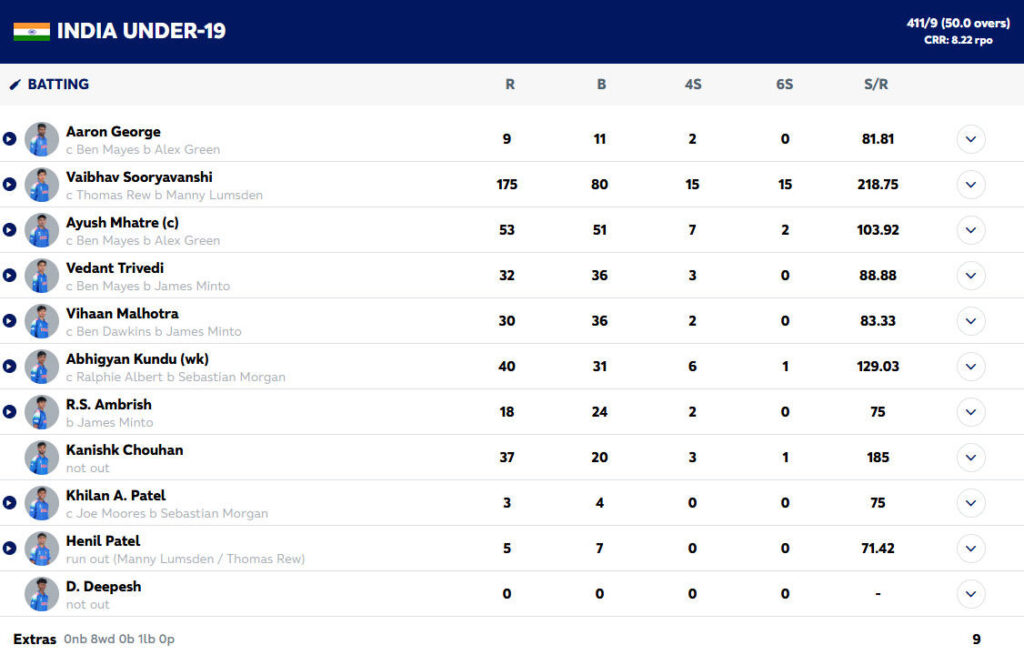Viewport: 1024px width, 655px height.
Task: Click the S/R column header
Action: 876,85
